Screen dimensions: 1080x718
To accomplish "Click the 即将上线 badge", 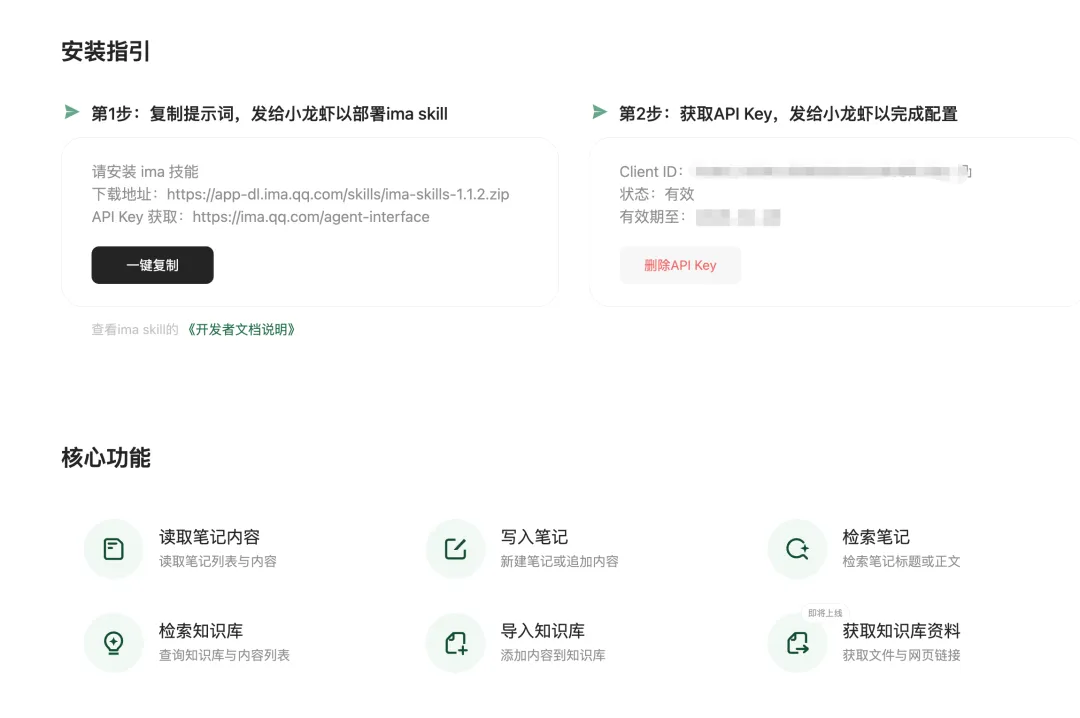I will (x=825, y=613).
